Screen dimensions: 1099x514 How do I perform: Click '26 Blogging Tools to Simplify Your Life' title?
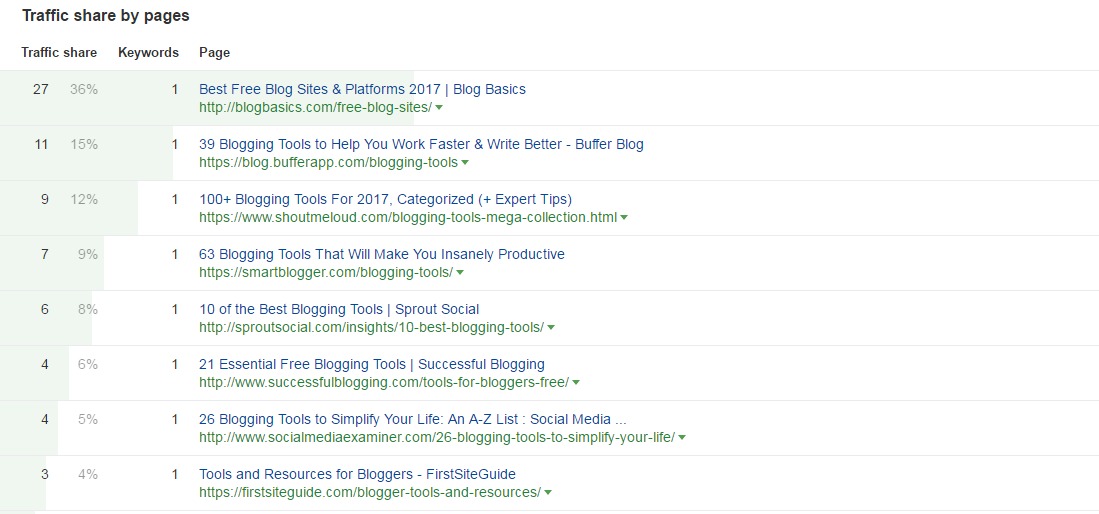click(413, 419)
